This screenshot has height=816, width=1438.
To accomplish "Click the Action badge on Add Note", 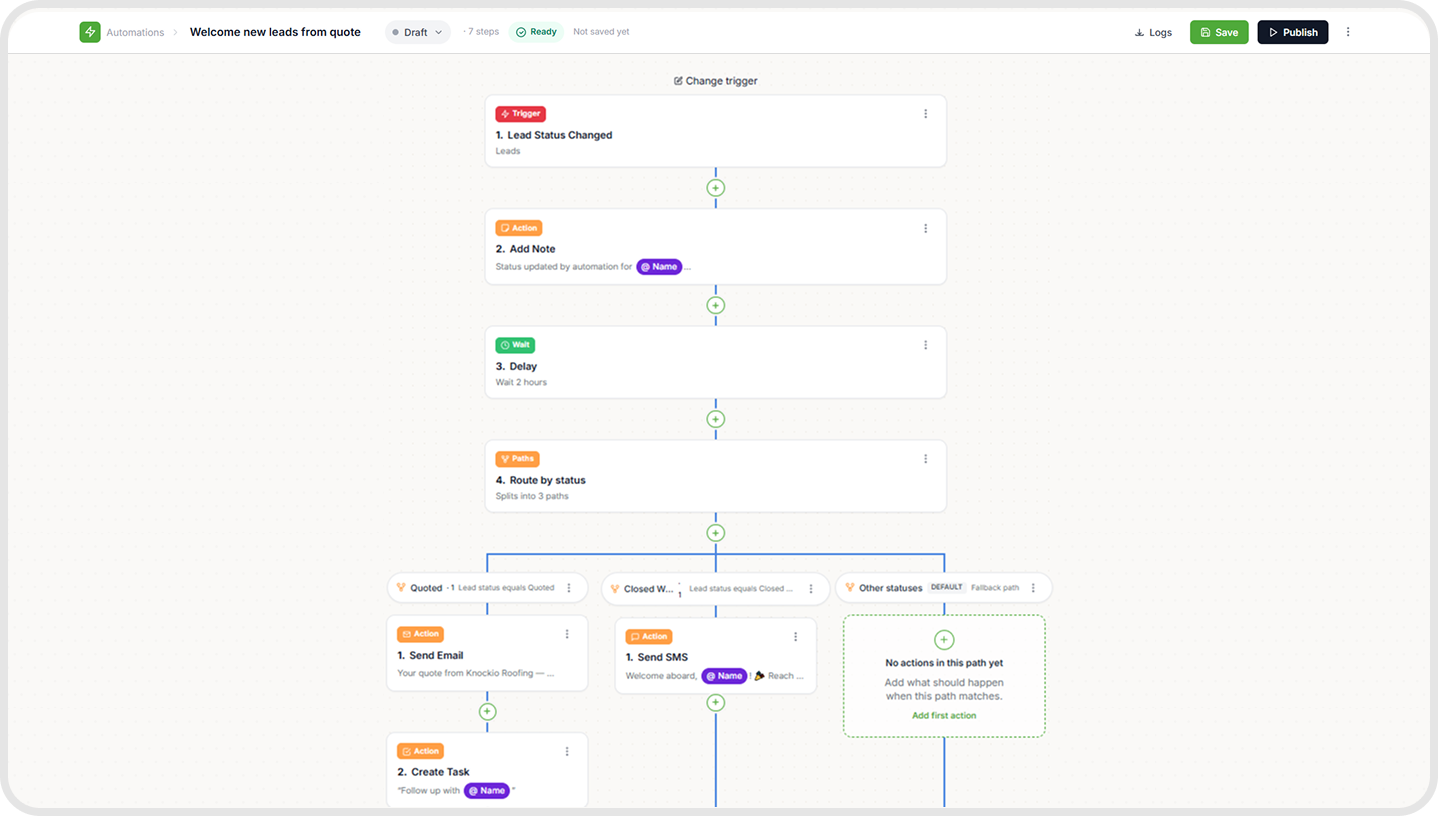I will (519, 228).
